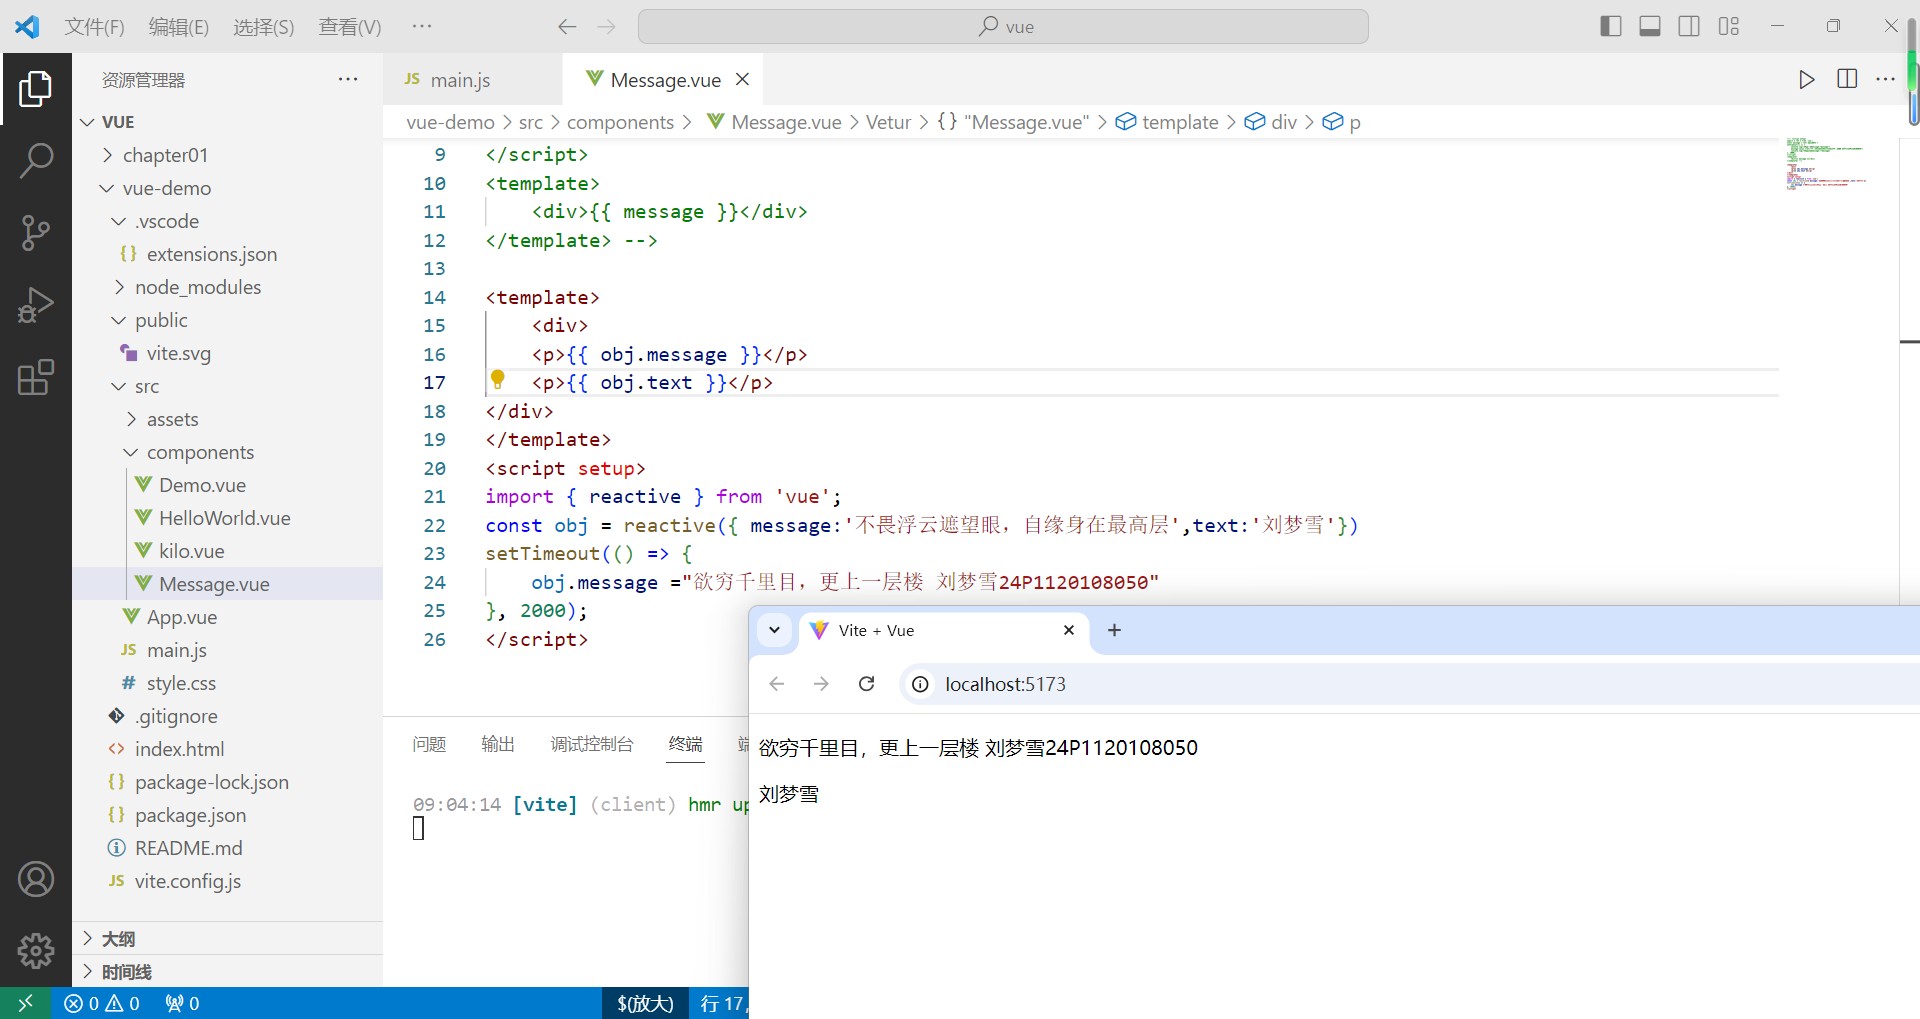
Task: Open package.json in the file tree
Action: [190, 815]
